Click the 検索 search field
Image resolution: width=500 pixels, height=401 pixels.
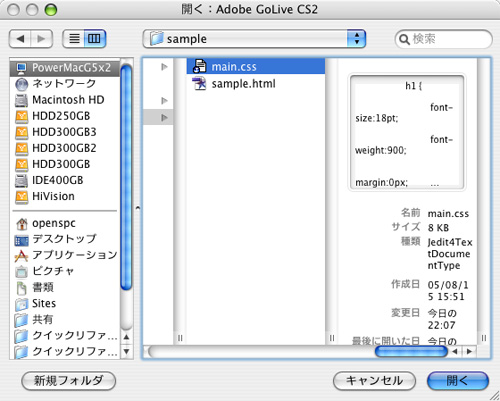pos(444,39)
